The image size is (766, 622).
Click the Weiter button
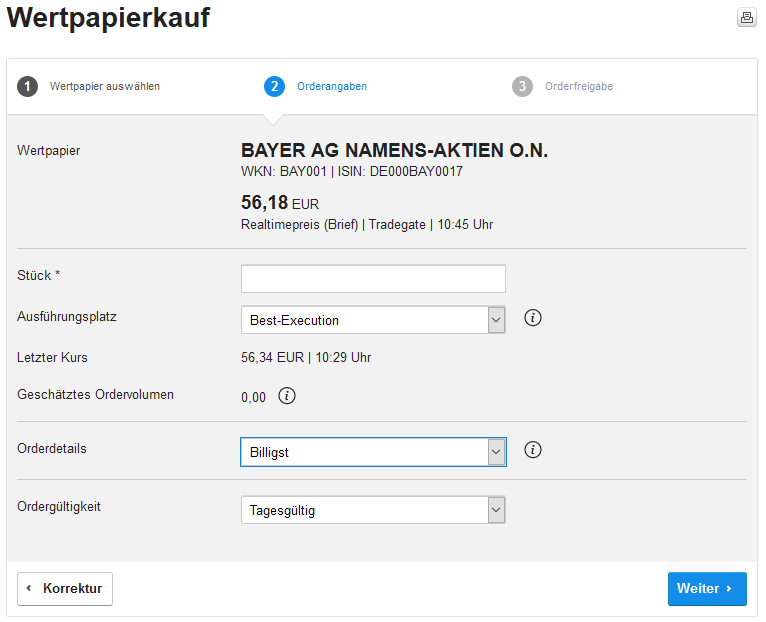point(707,589)
